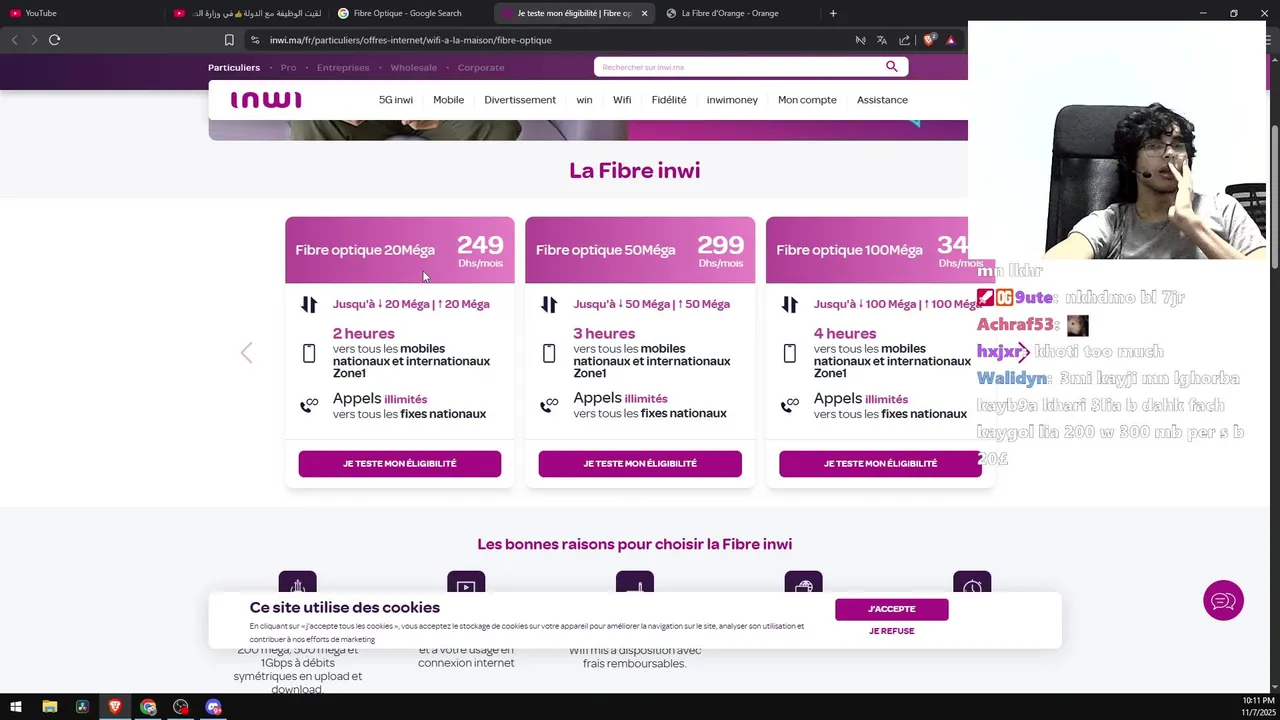Switch to Fibre Optique Google Search tab
This screenshot has height=720, width=1280.
(410, 13)
